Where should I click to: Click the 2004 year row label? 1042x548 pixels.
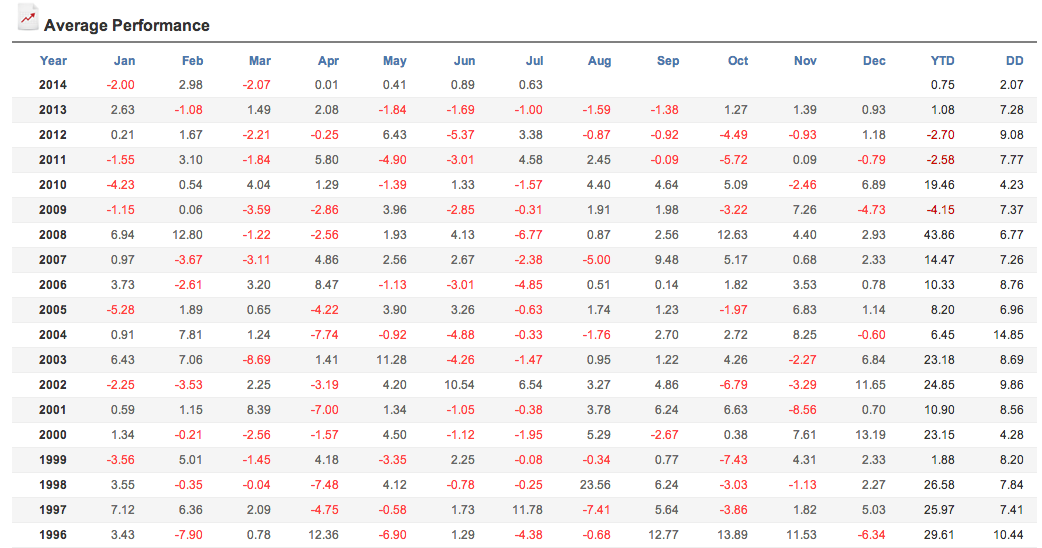point(52,335)
